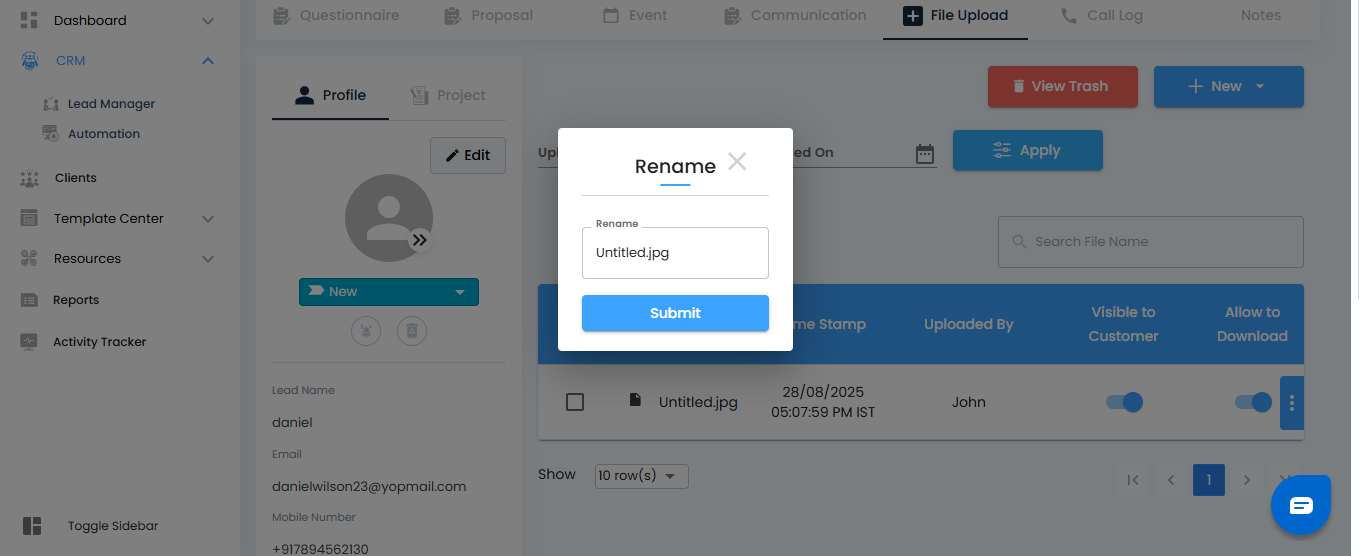Viewport: 1364px width, 556px height.
Task: Click the View Trash button
Action: 1062,86
